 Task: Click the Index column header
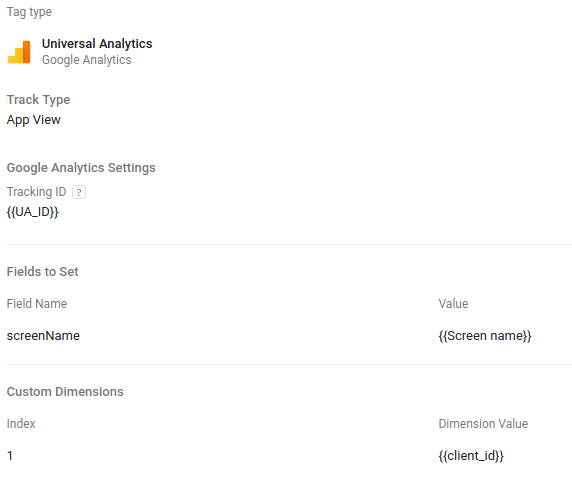pos(21,424)
